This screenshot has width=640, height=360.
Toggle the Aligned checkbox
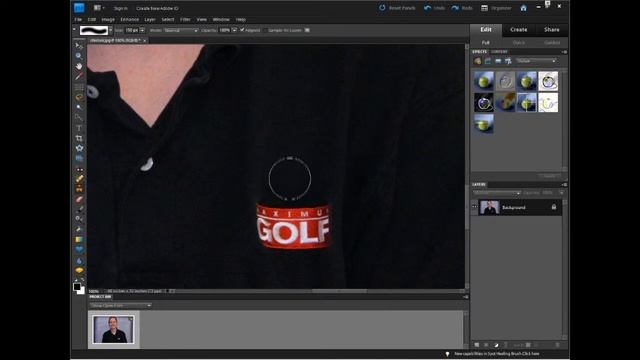[242, 30]
